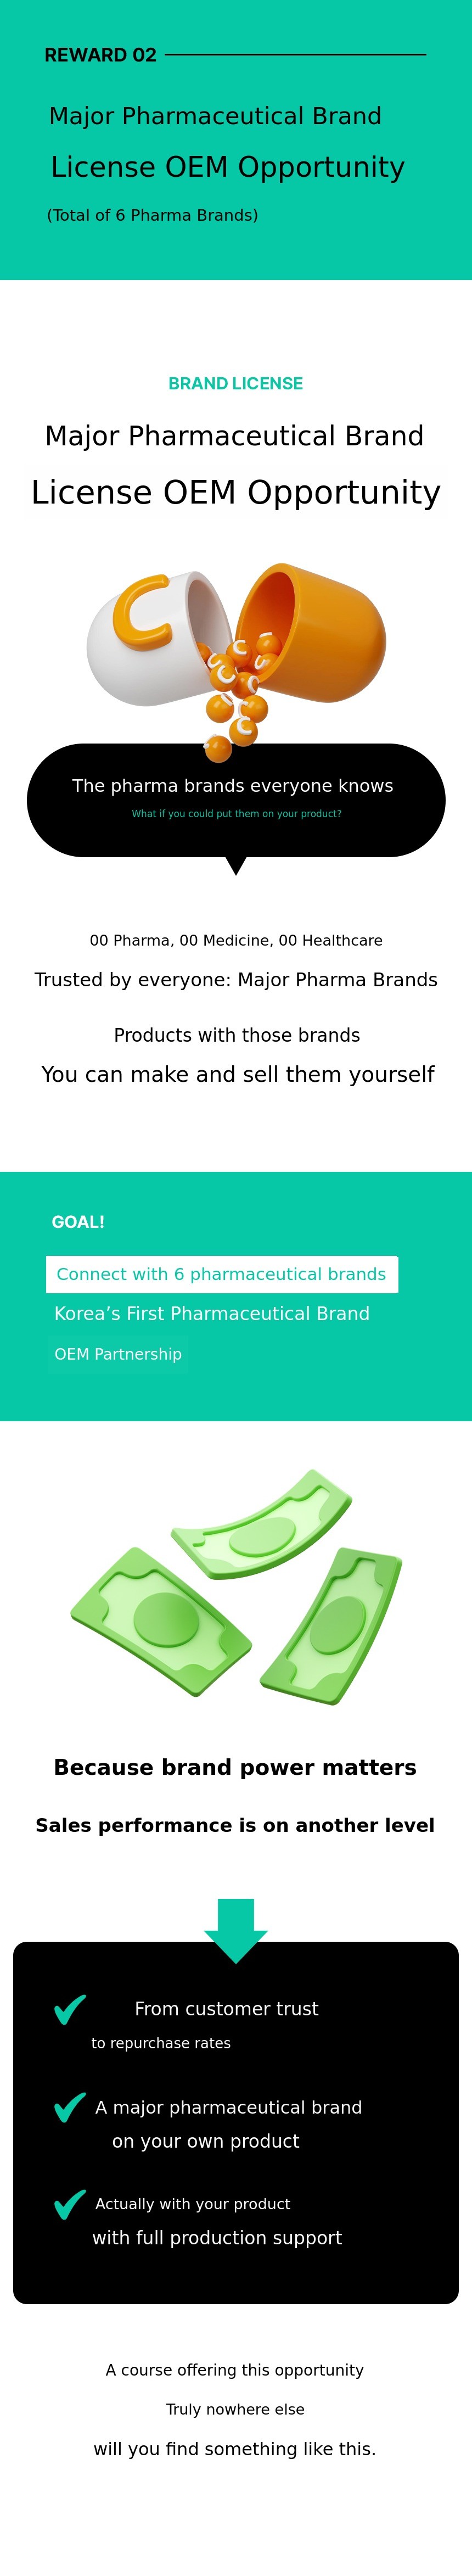Viewport: 472px width, 2576px height.
Task: Click the top banknote illustration
Action: pos(262,1524)
